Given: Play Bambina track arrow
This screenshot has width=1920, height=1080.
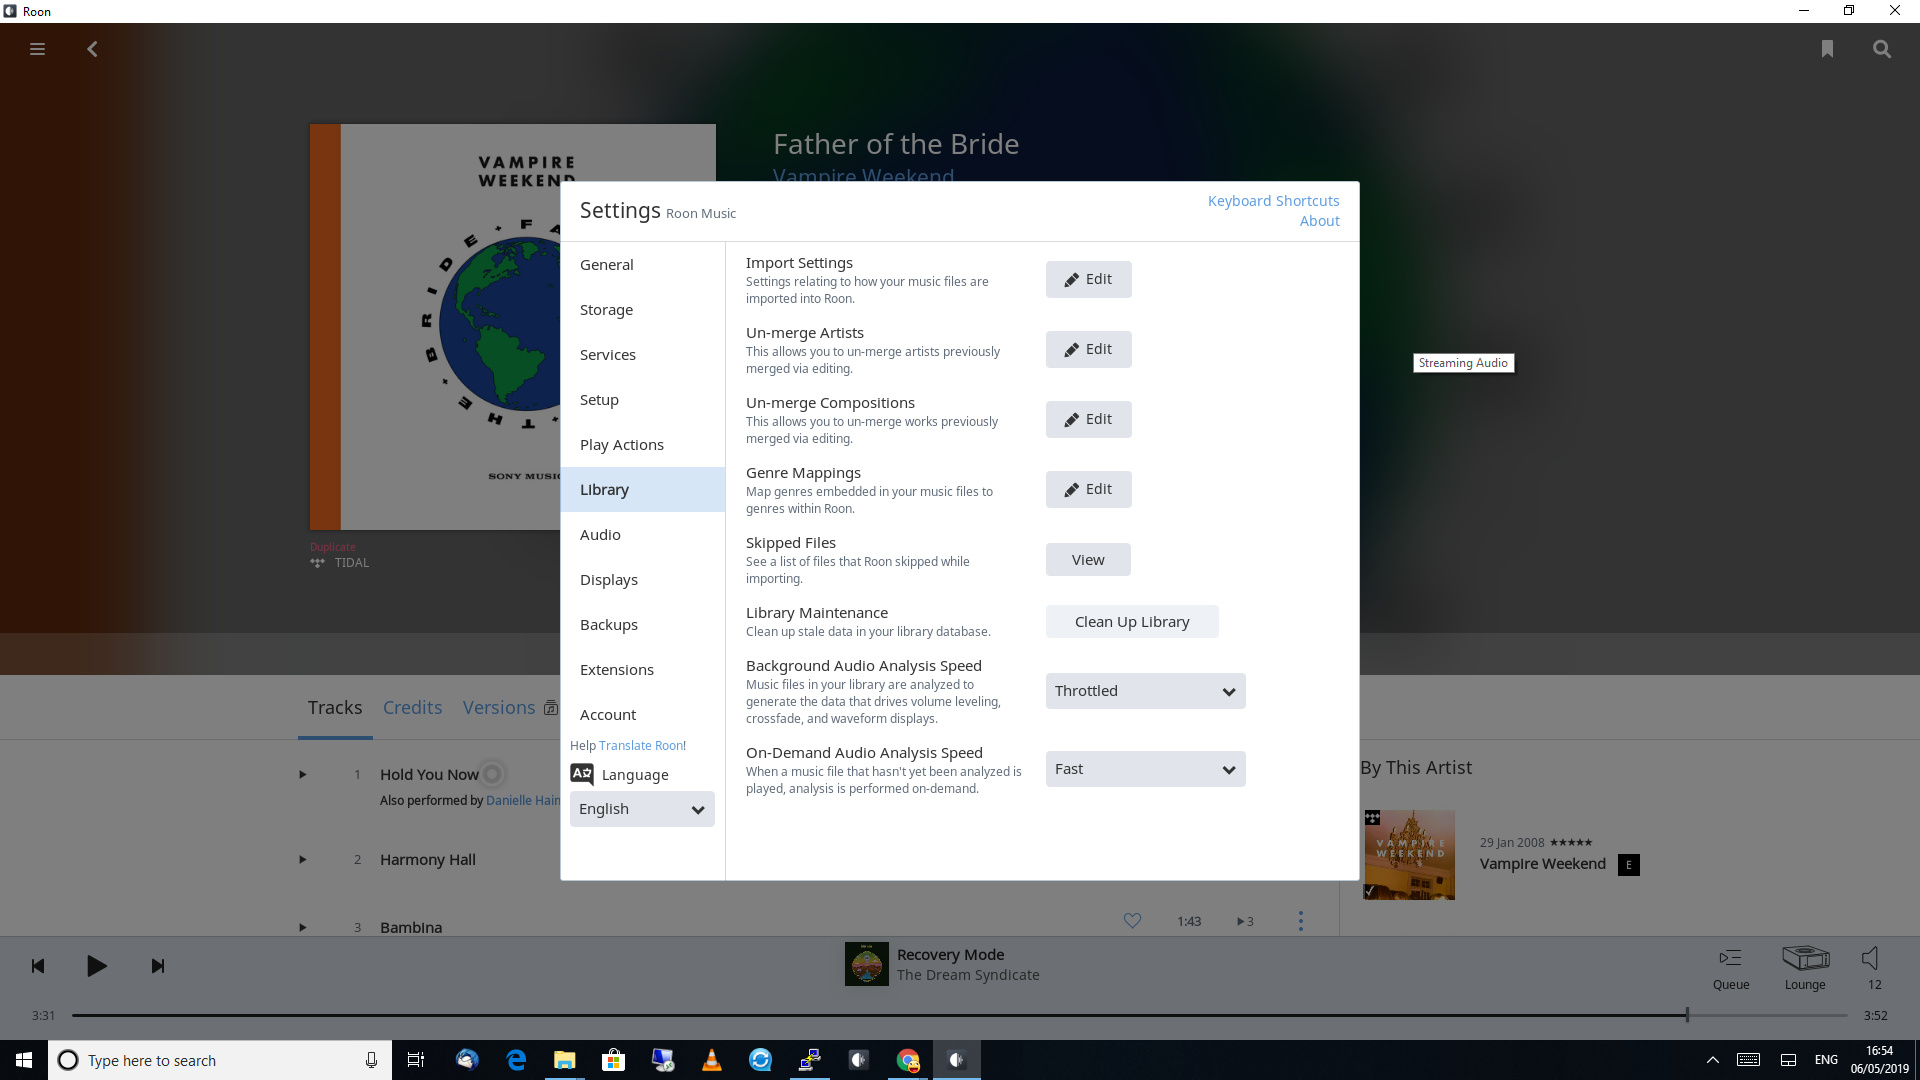Looking at the screenshot, I should 302,927.
